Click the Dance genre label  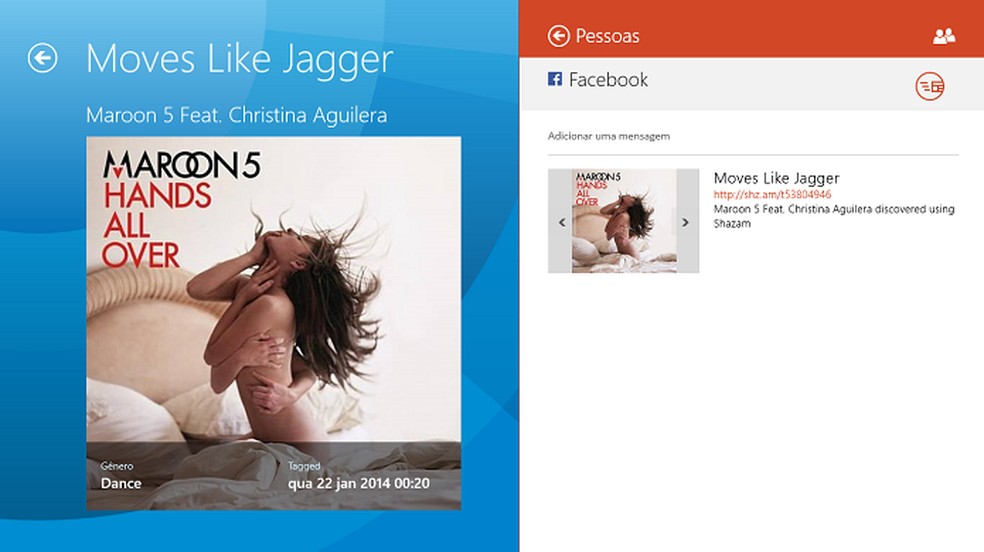coord(120,484)
